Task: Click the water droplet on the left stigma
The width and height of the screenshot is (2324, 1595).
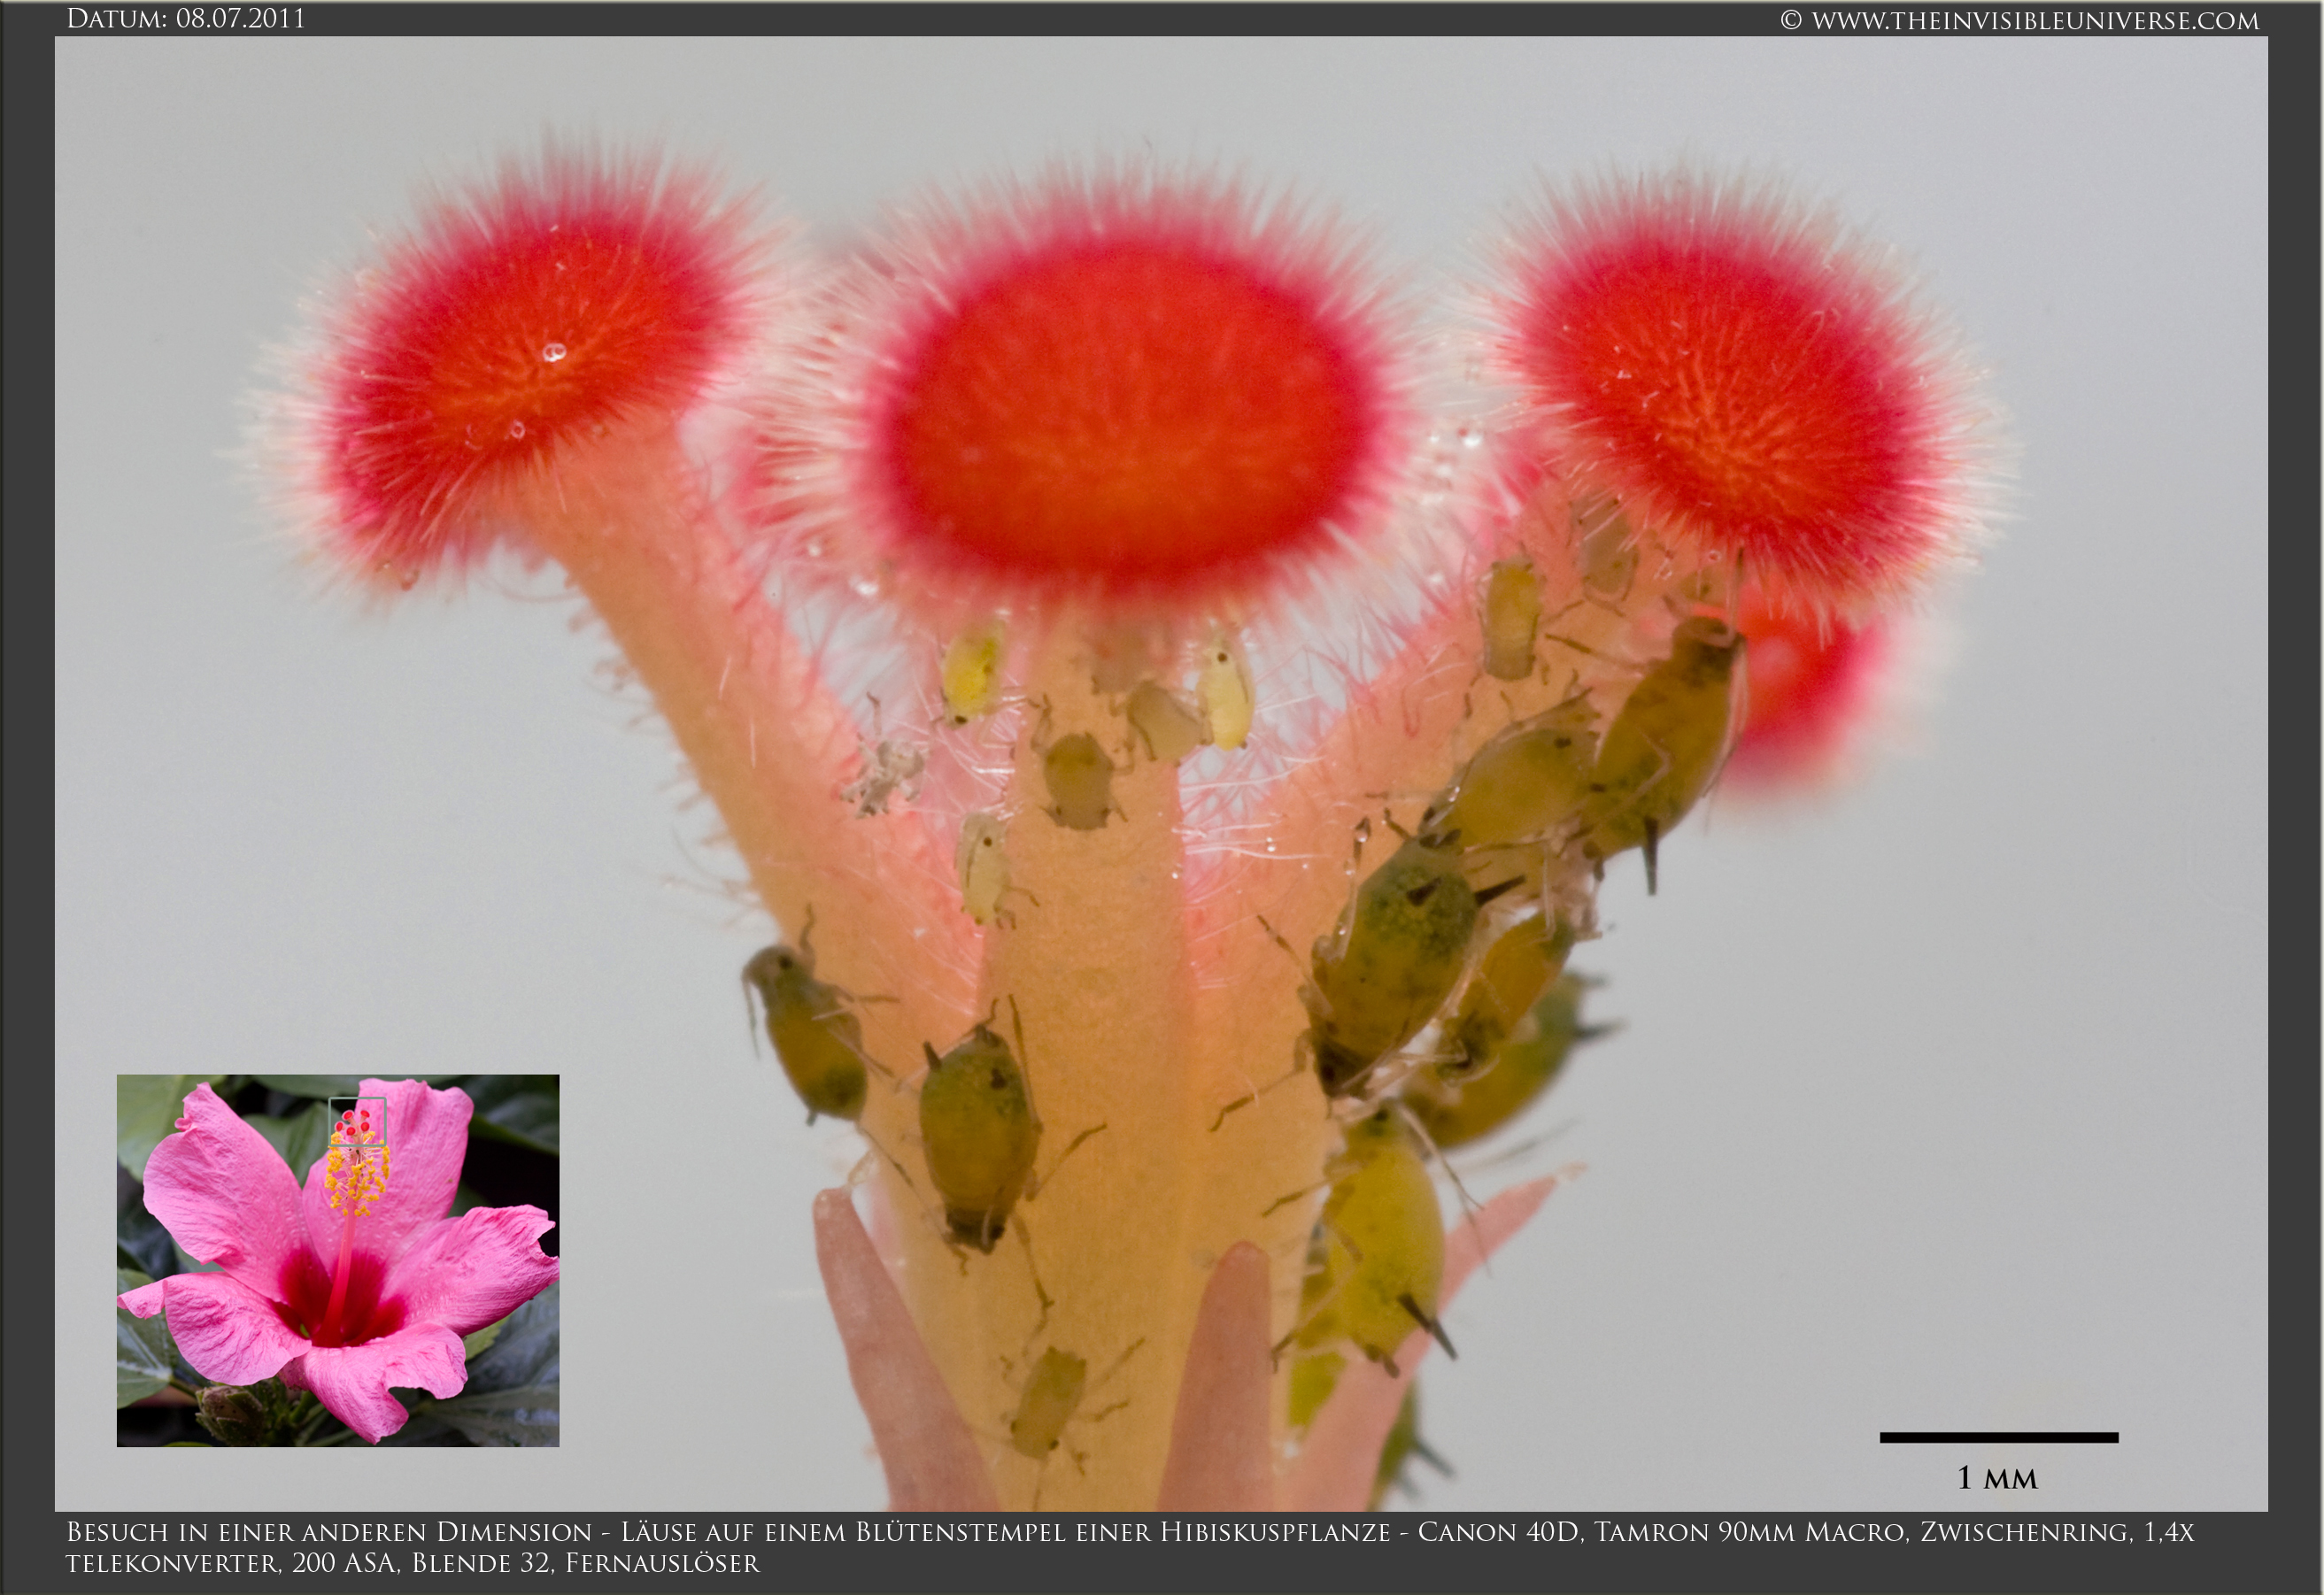Action: (x=553, y=352)
